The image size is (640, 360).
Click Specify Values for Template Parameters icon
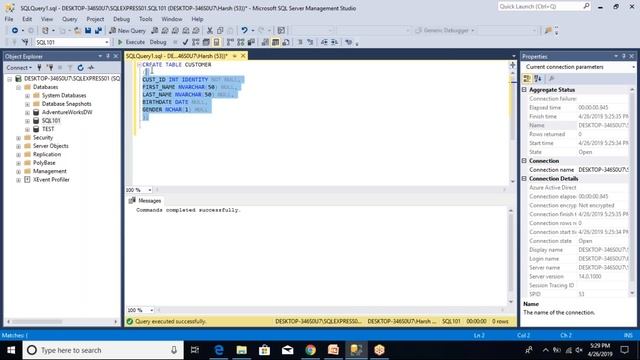(x=348, y=42)
